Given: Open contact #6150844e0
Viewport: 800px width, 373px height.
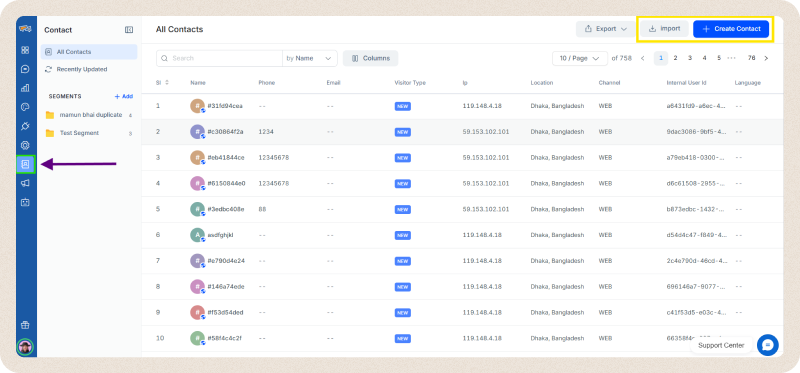Looking at the screenshot, I should (x=226, y=183).
